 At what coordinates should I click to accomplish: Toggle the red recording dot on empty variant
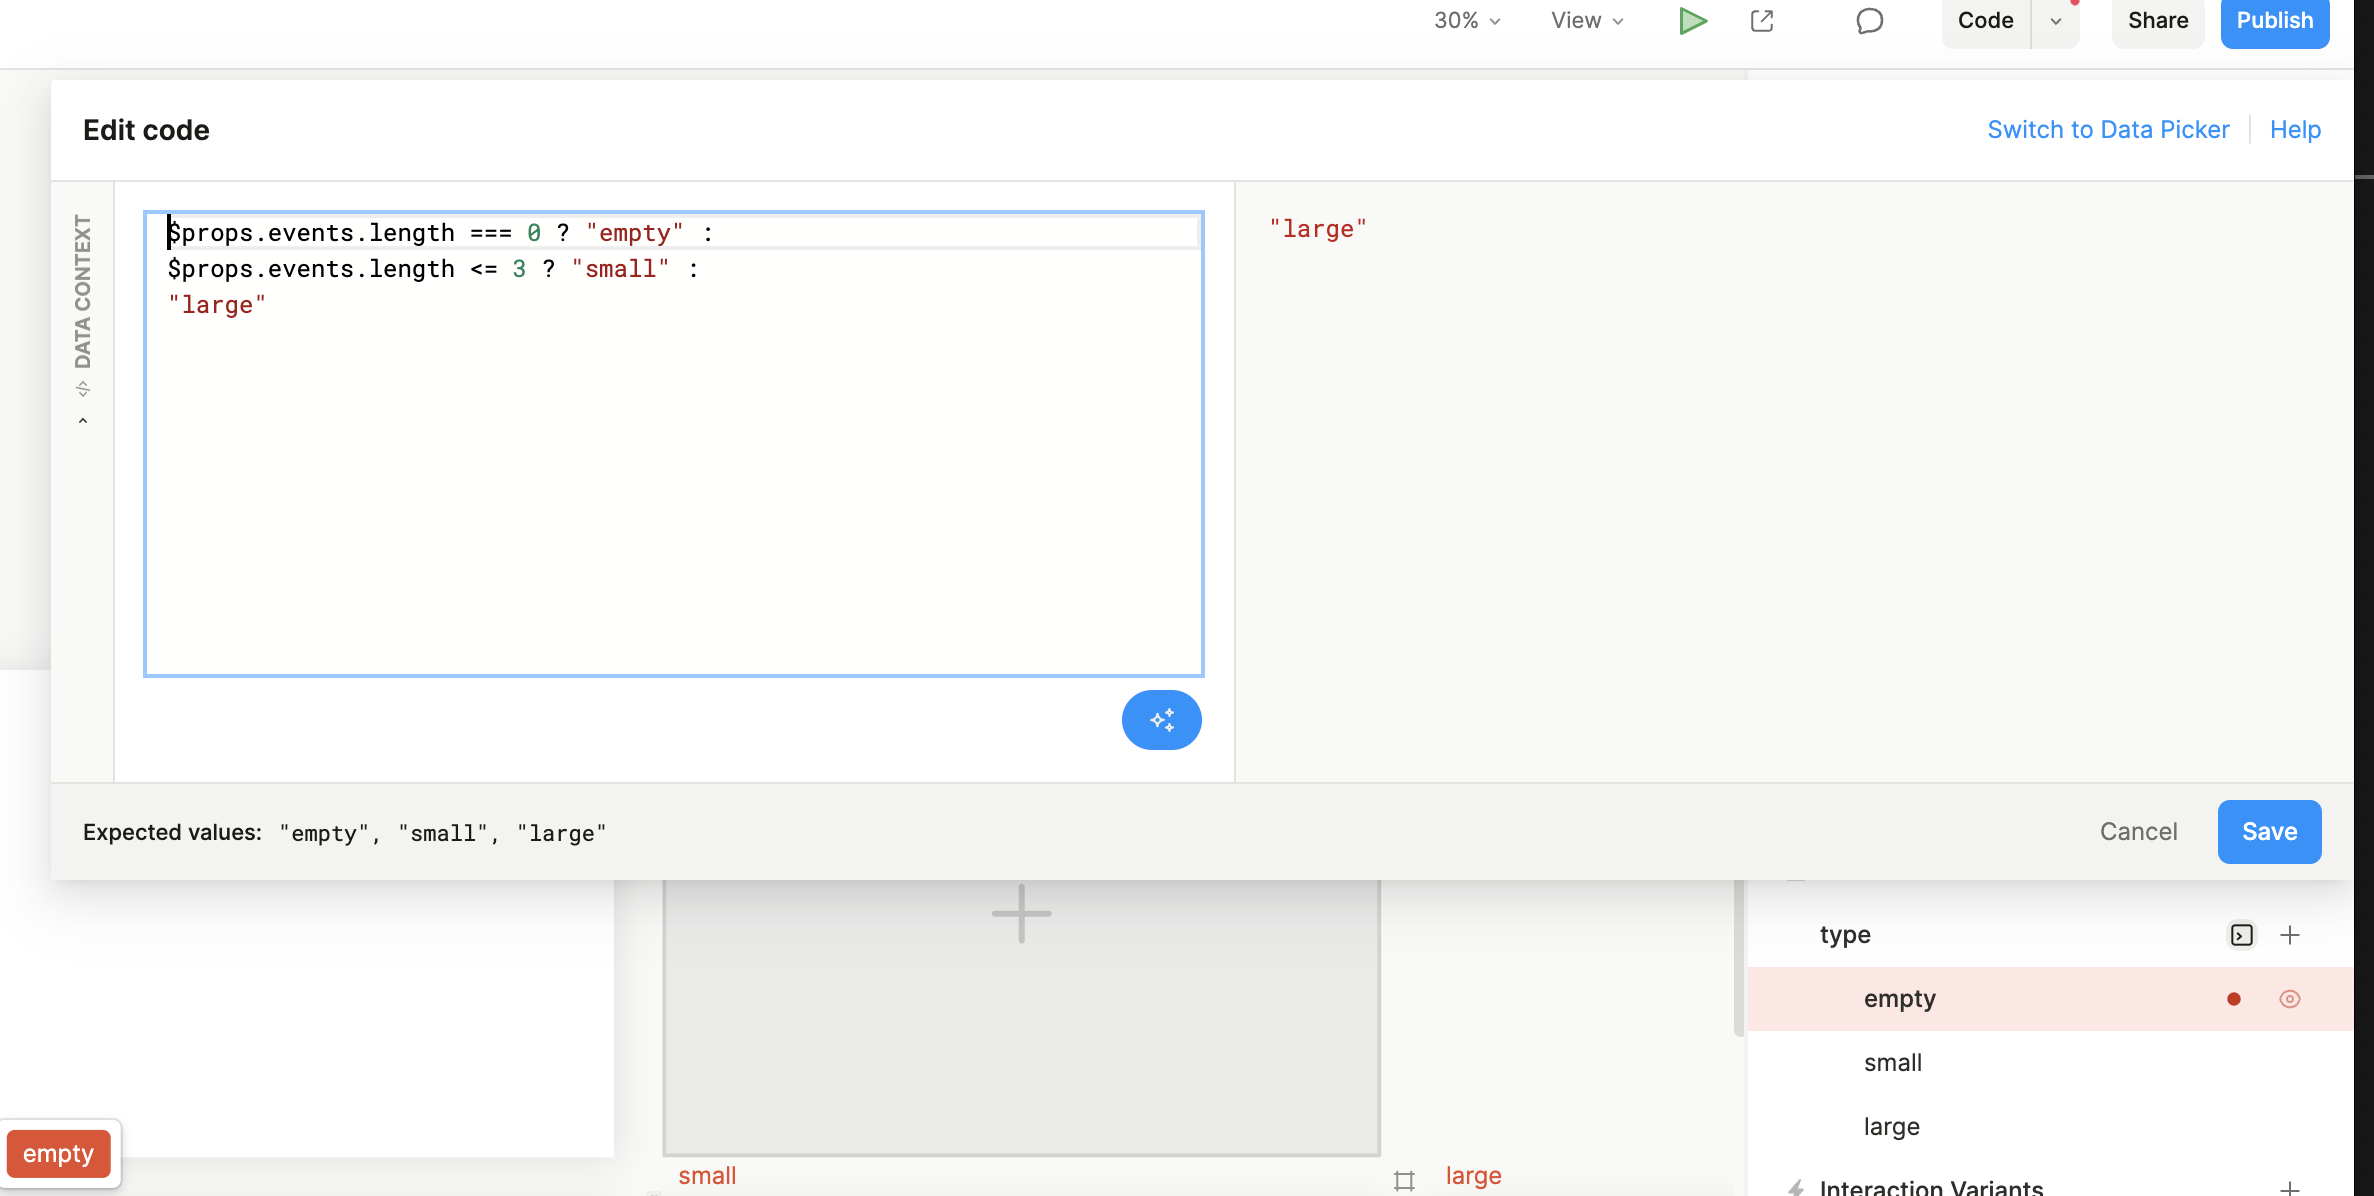coord(2234,999)
